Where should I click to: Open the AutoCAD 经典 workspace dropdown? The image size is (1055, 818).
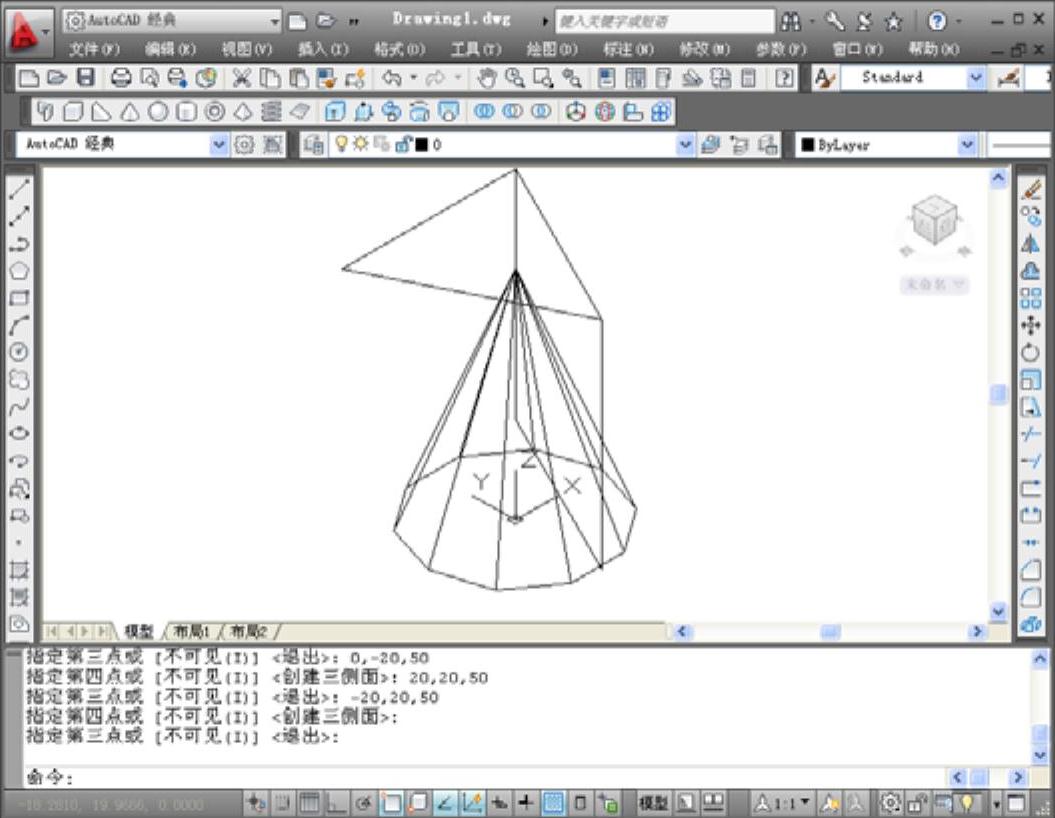(219, 145)
